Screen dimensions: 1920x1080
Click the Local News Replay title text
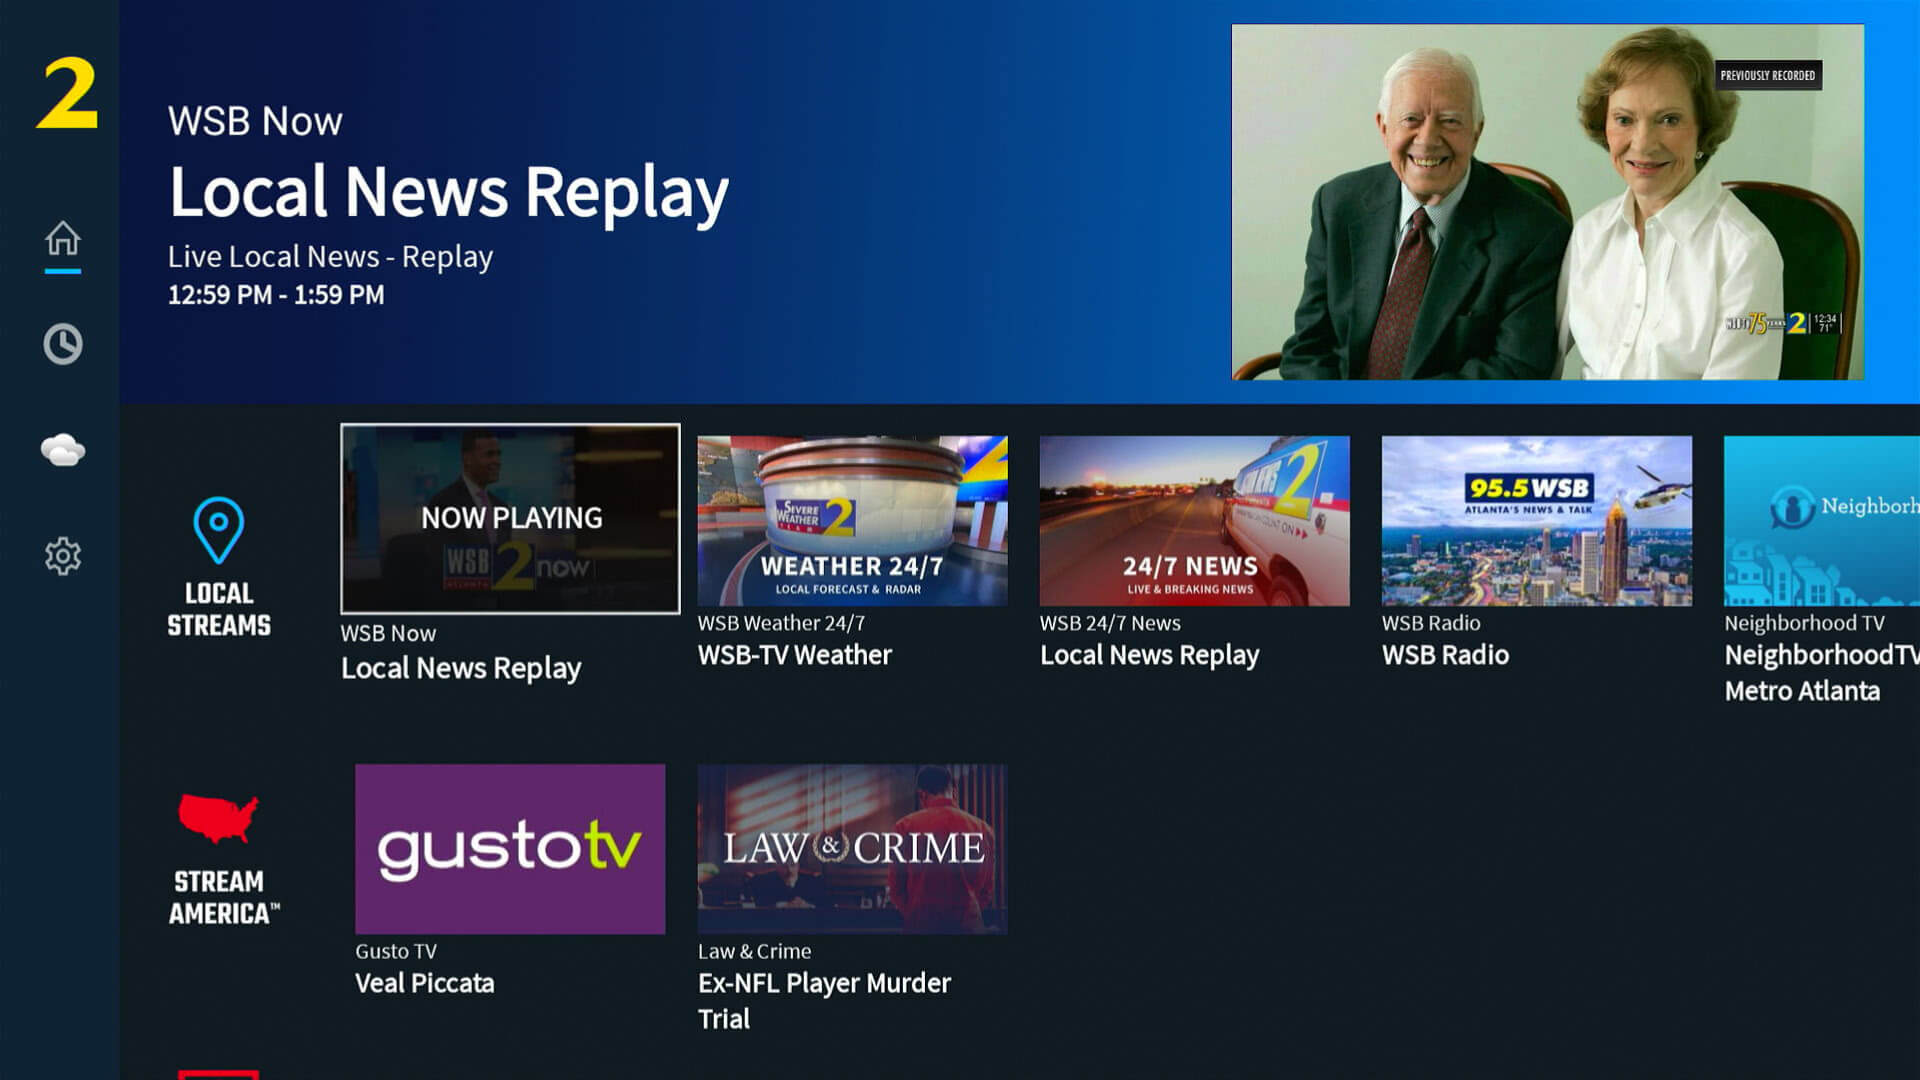448,192
